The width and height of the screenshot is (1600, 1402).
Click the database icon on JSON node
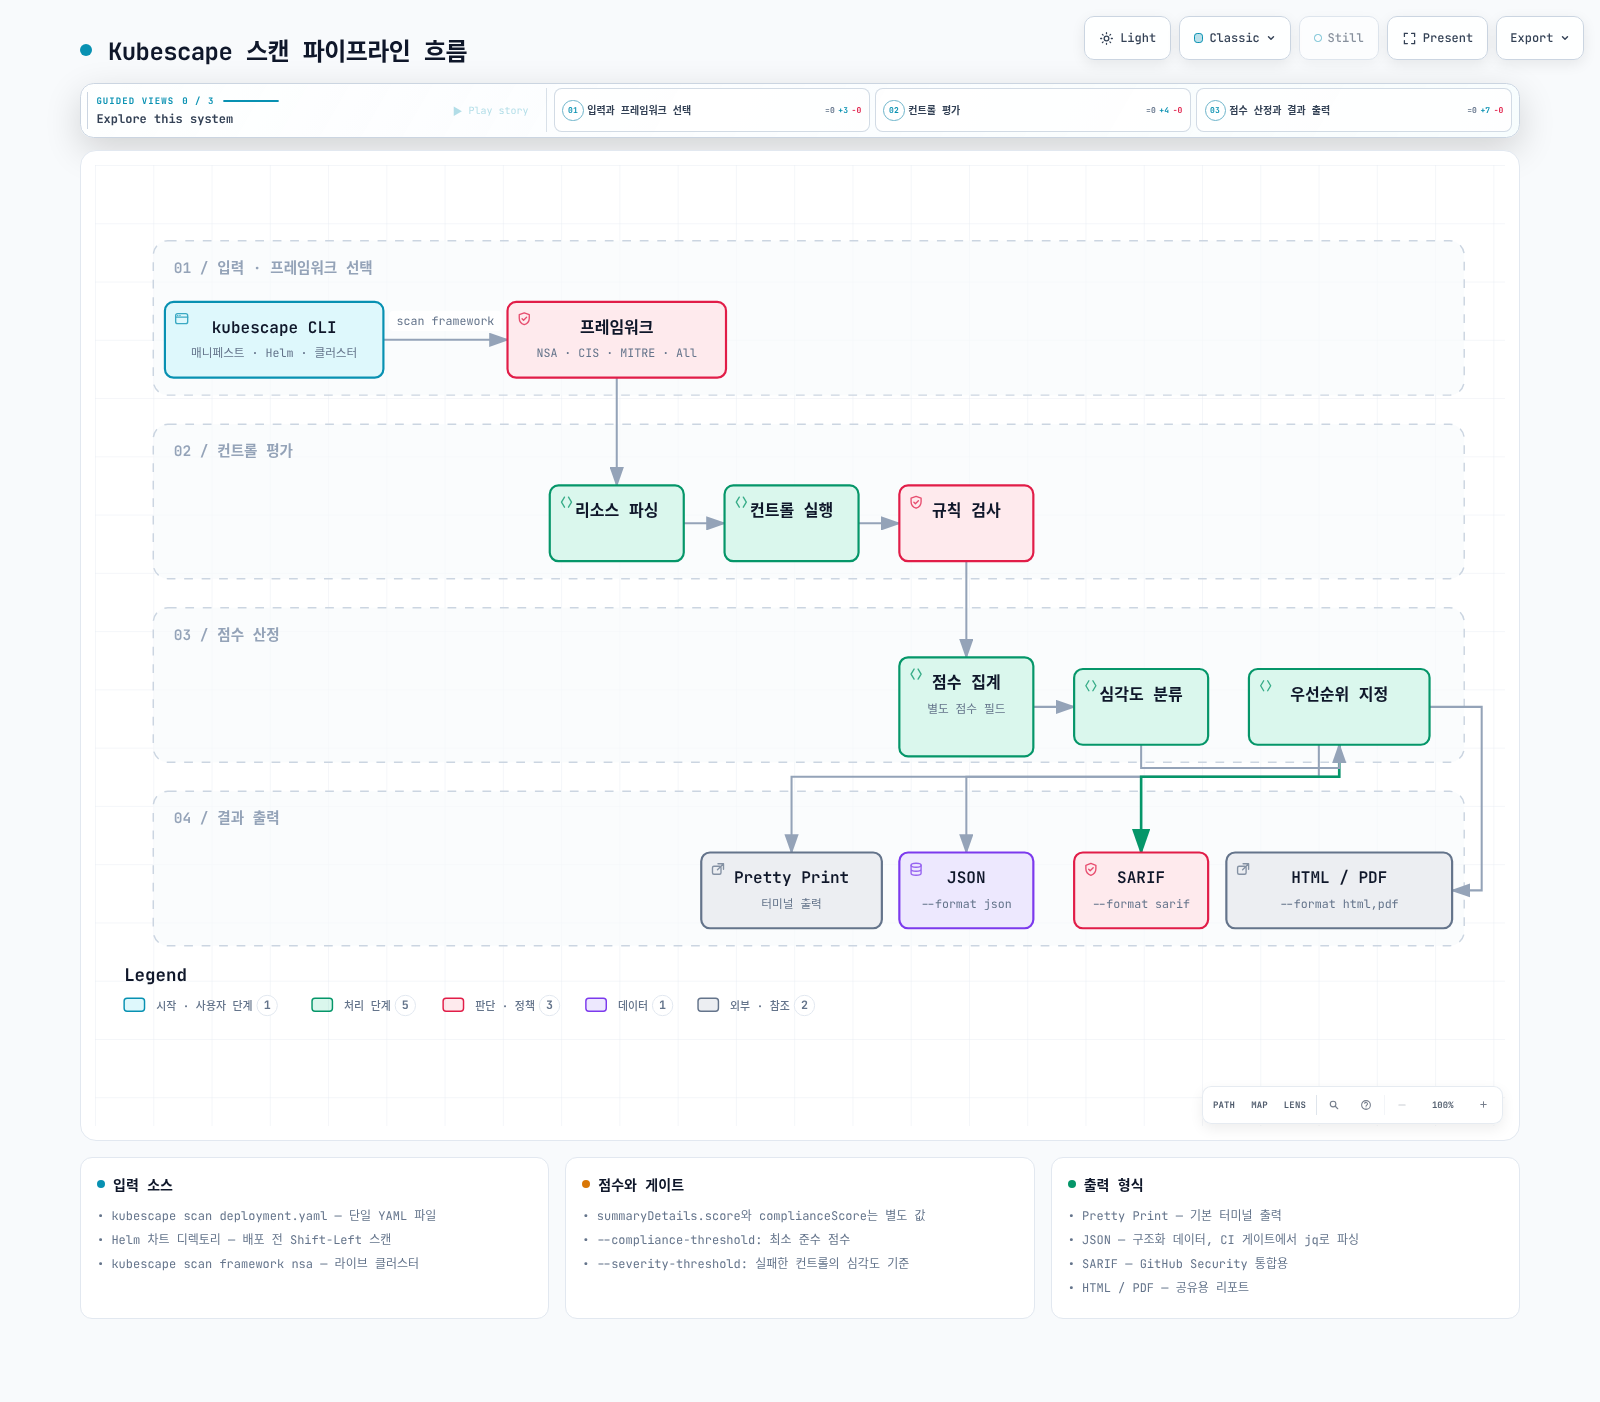[x=916, y=869]
